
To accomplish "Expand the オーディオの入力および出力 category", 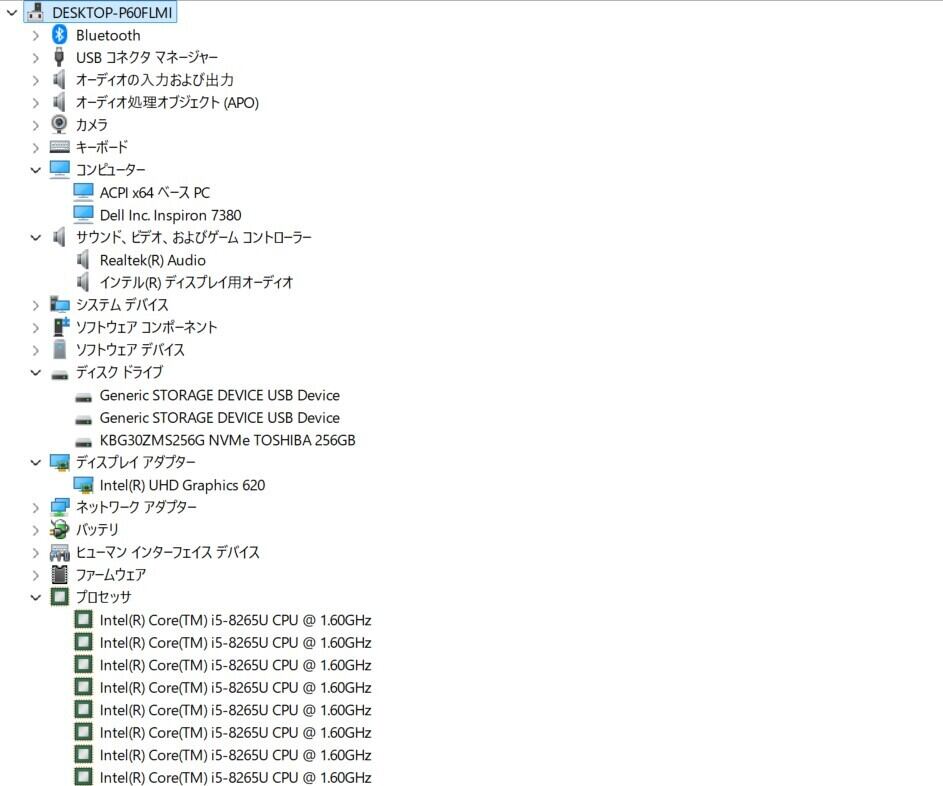I will coord(35,80).
